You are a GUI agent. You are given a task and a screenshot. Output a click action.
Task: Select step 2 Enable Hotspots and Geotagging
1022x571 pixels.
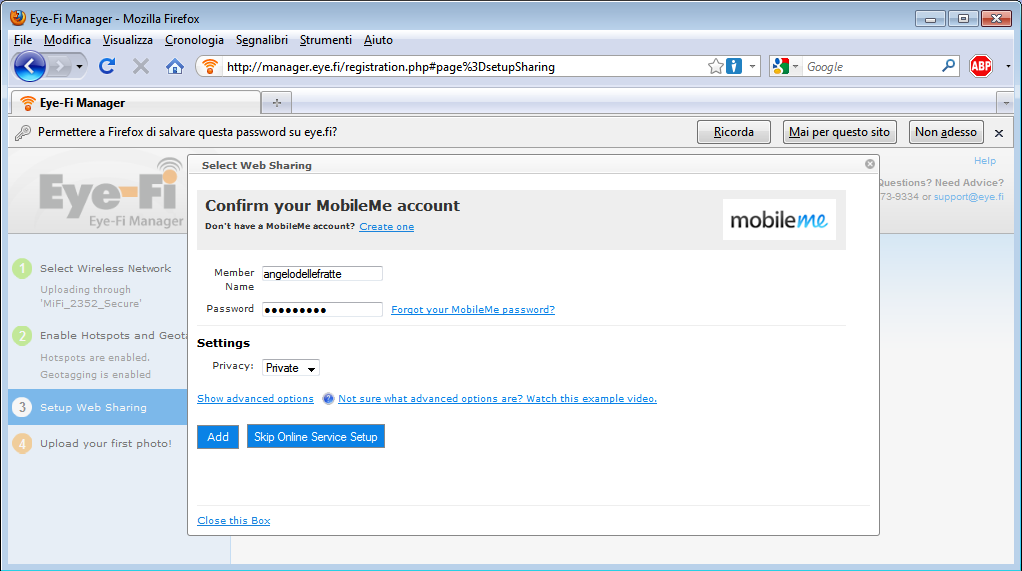point(100,336)
